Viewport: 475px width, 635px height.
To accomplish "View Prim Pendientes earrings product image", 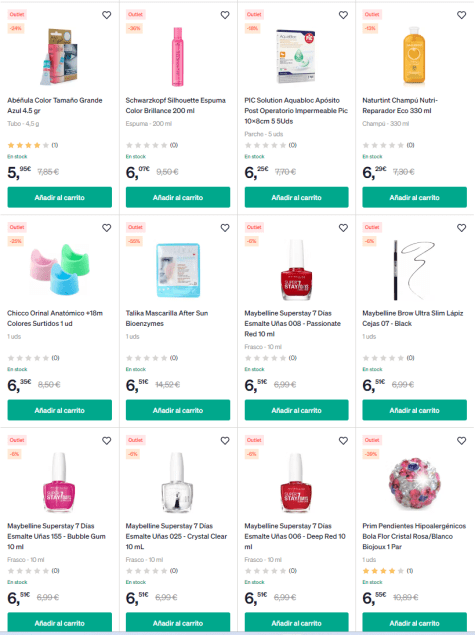I will click(x=414, y=483).
